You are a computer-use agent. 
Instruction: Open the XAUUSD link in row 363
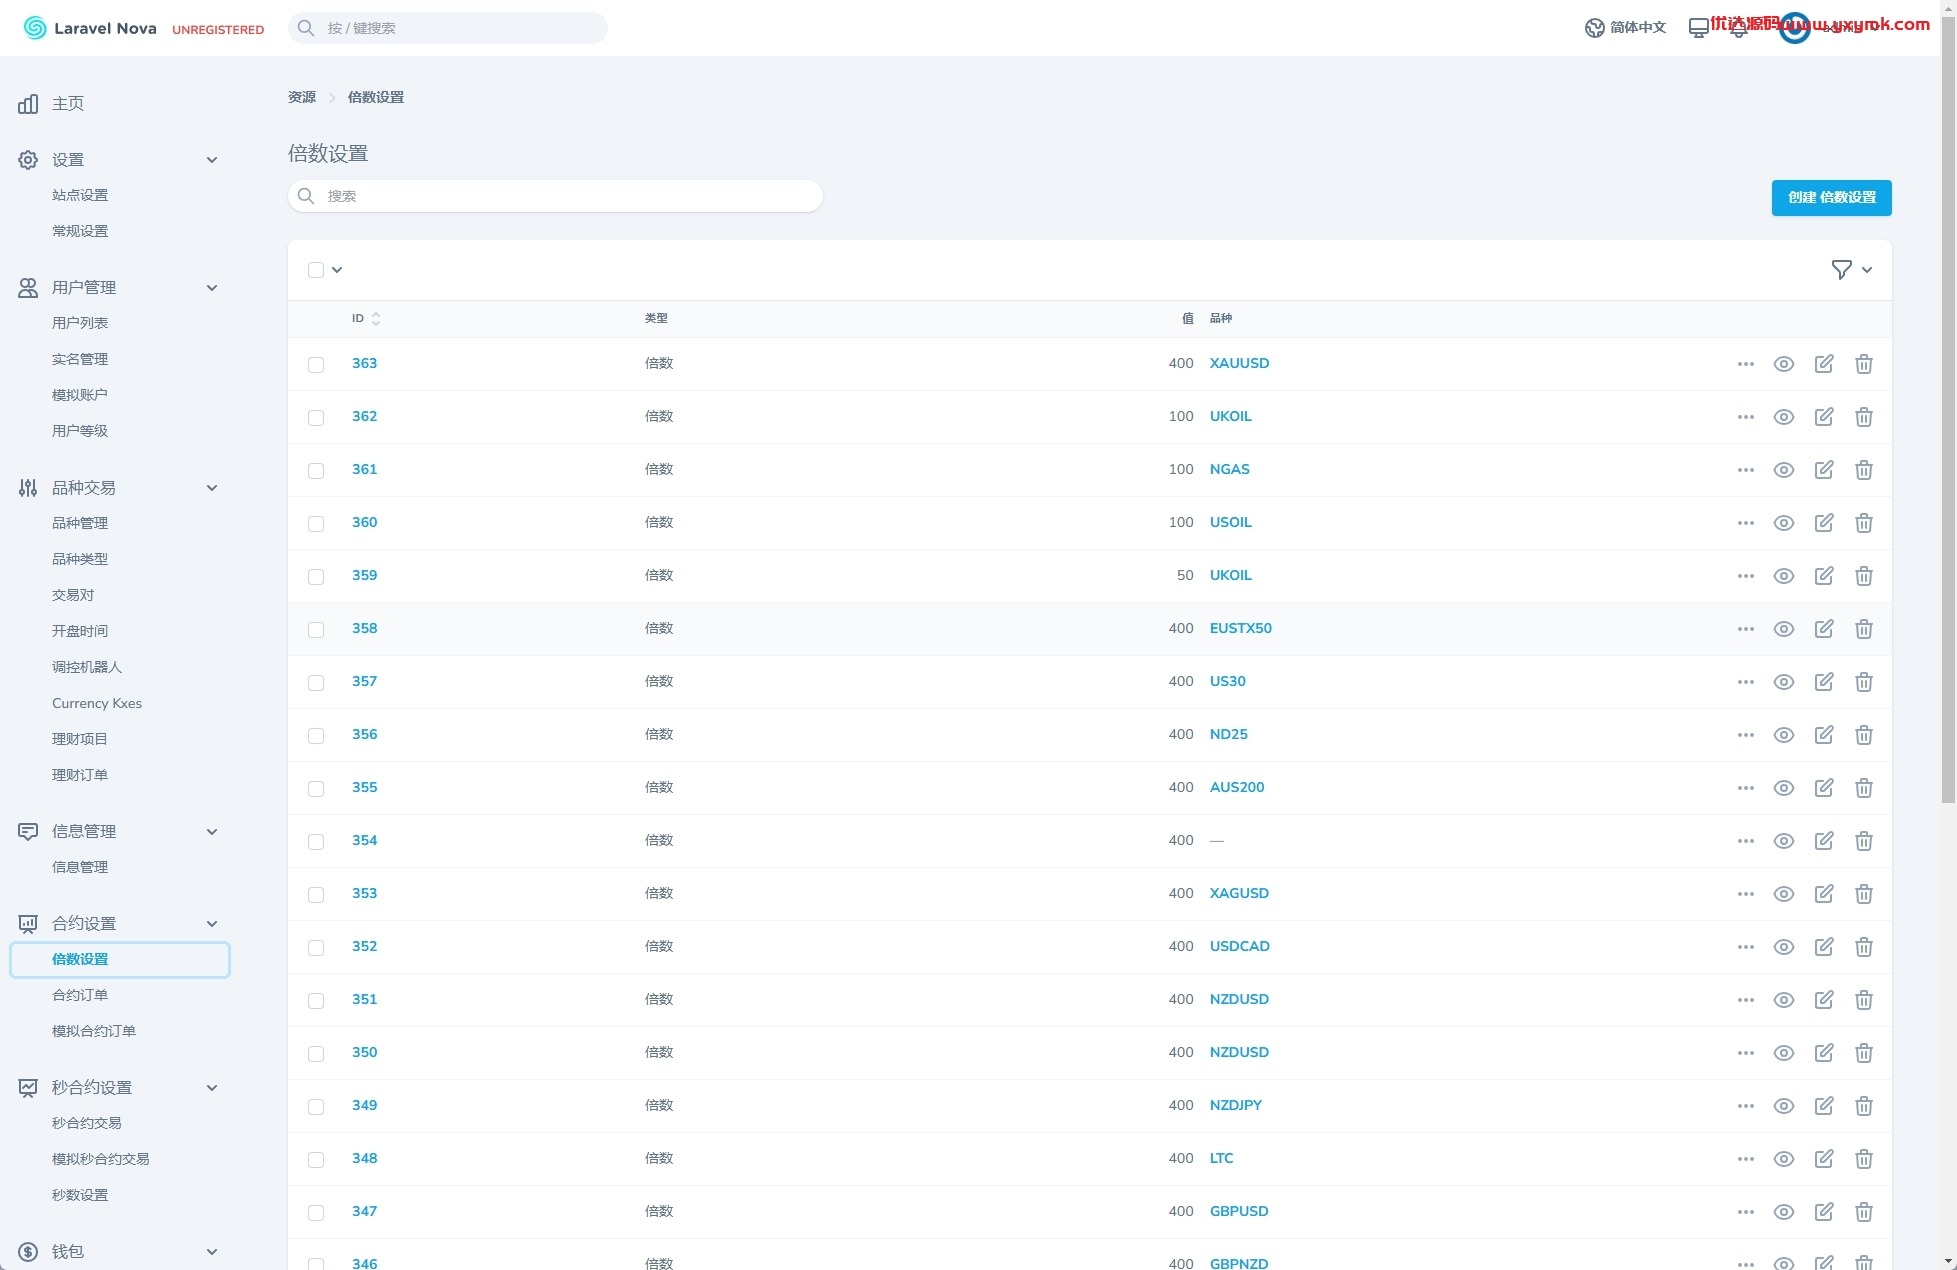[x=1239, y=363]
